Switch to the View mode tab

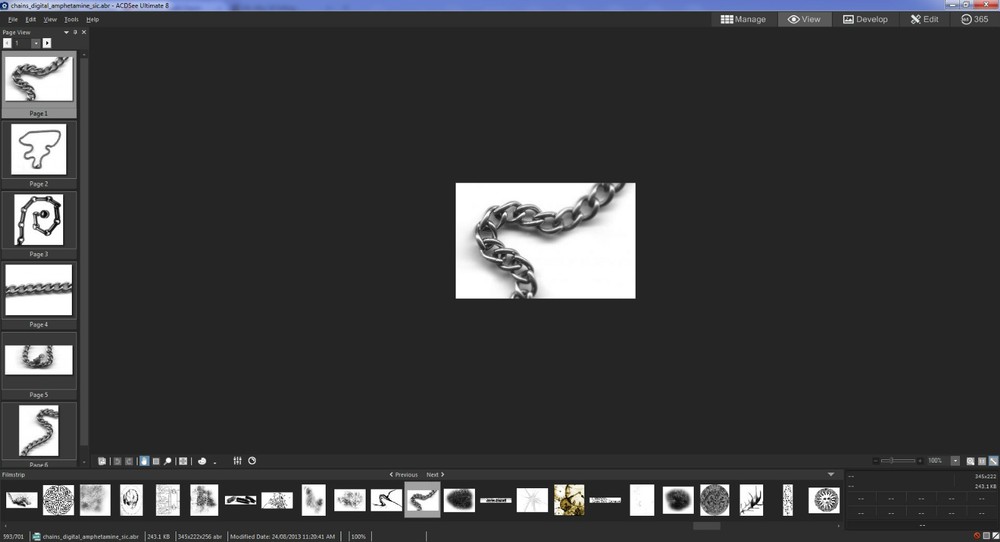804,19
